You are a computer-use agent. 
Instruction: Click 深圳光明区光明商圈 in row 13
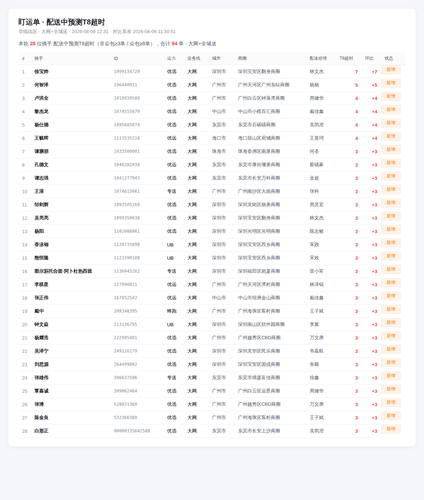tap(259, 231)
